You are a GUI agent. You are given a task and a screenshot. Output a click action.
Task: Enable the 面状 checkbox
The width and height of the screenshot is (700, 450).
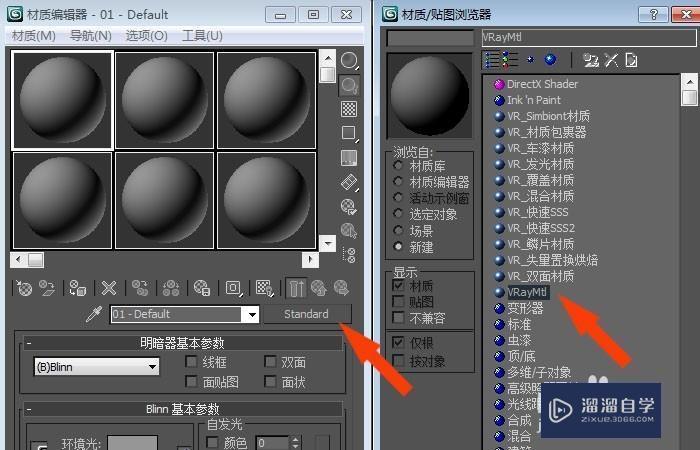pos(270,381)
